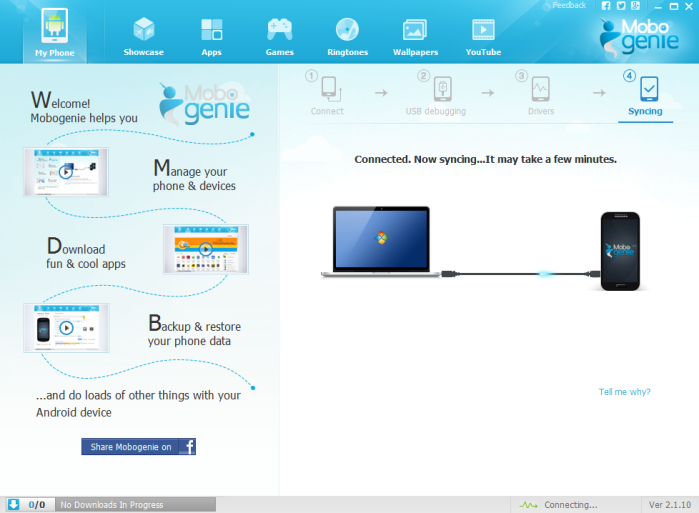Click the phone illustration

point(620,251)
